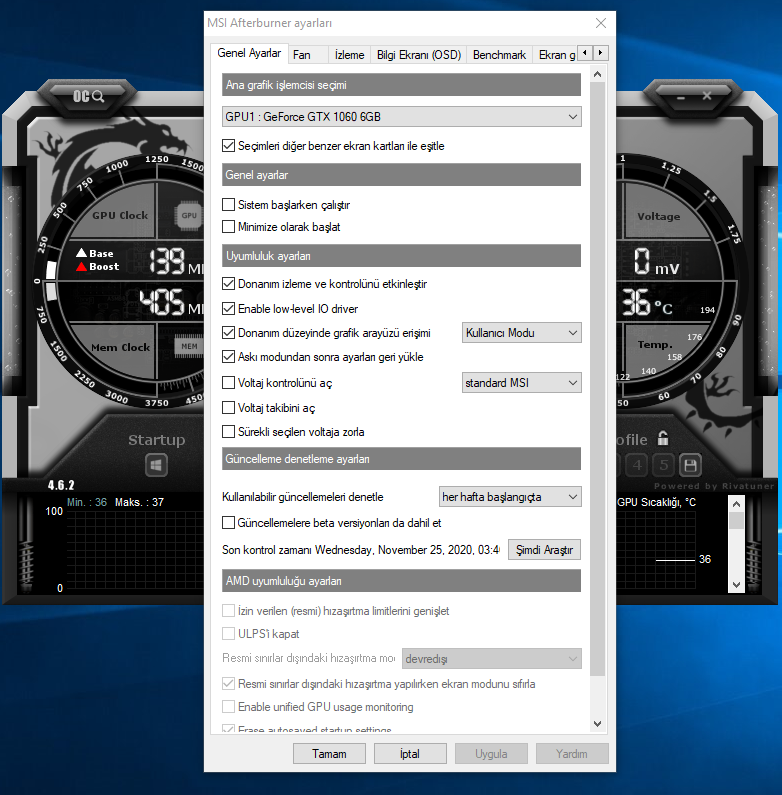Toggle the profile lock icon
Screen dimensions: 782x795
pyautogui.click(x=662, y=438)
